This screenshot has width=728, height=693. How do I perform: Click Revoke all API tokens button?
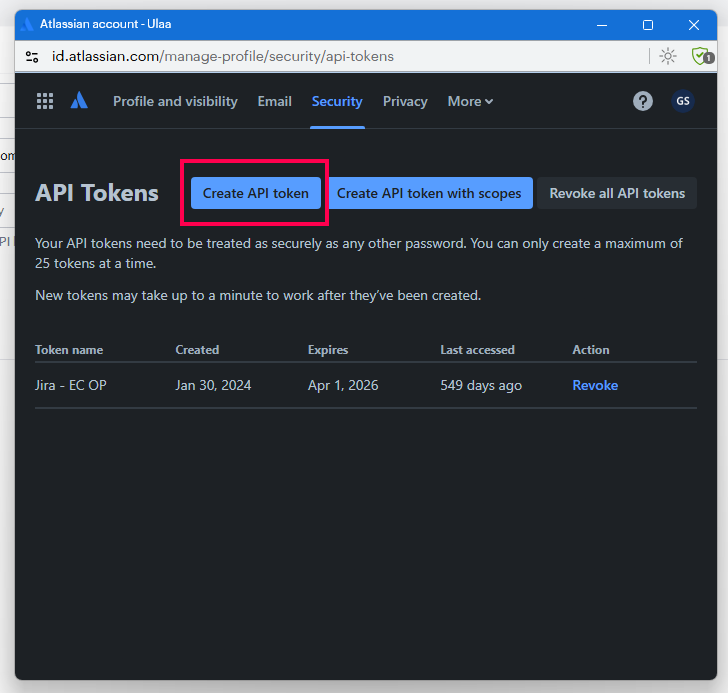tap(617, 193)
